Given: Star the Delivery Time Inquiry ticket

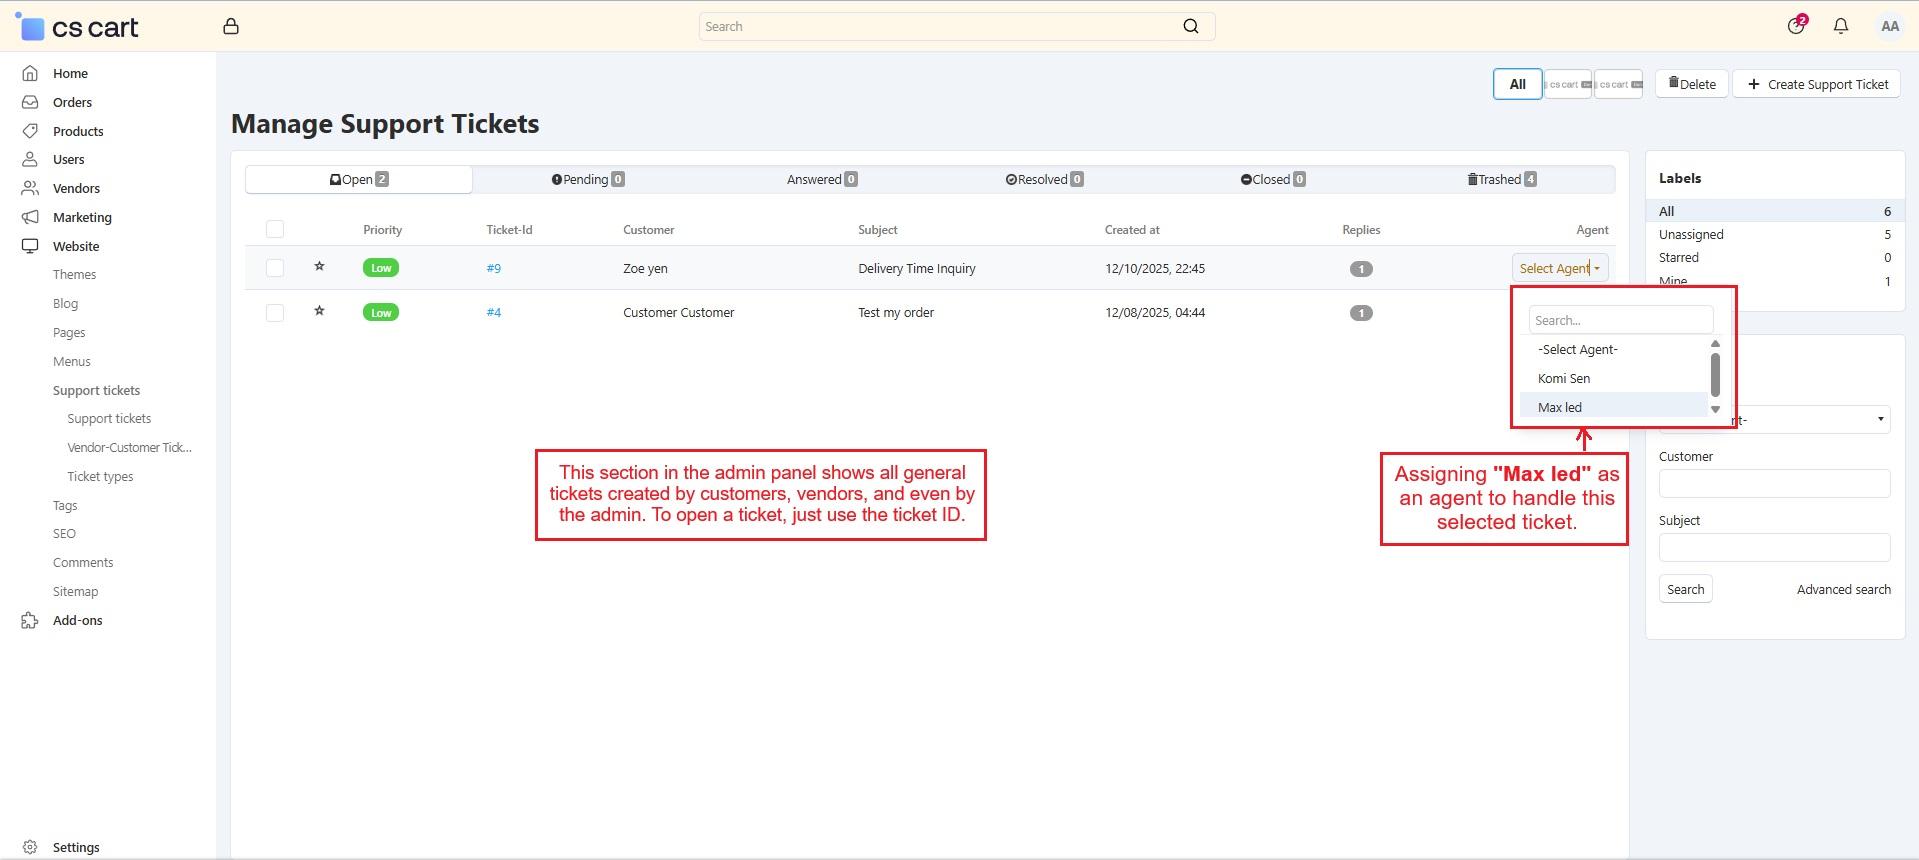Looking at the screenshot, I should pos(319,267).
